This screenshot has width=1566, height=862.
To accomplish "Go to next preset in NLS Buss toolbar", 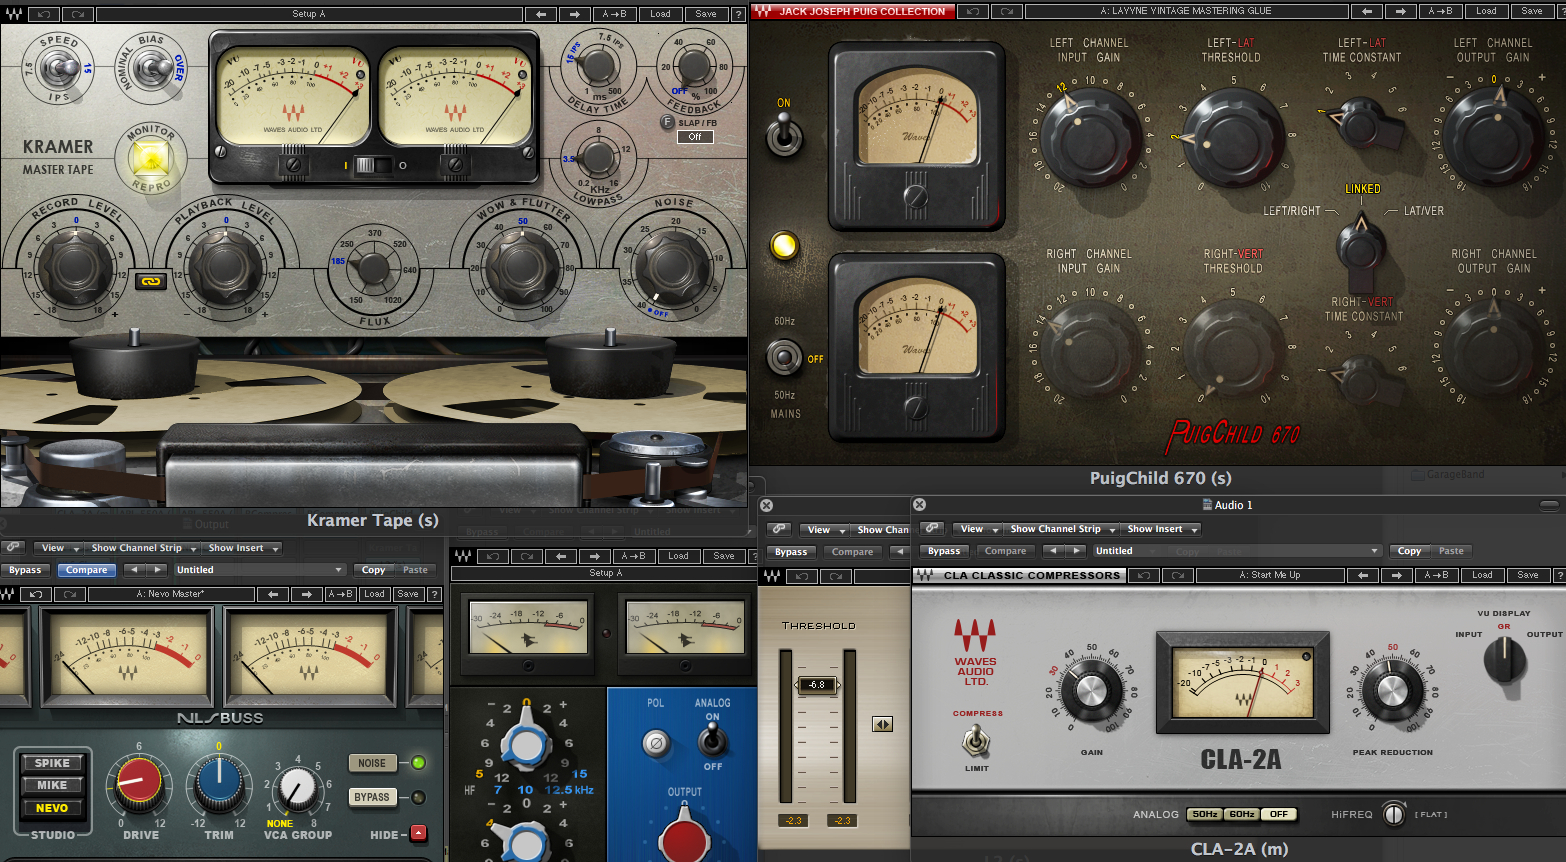I will 306,594.
